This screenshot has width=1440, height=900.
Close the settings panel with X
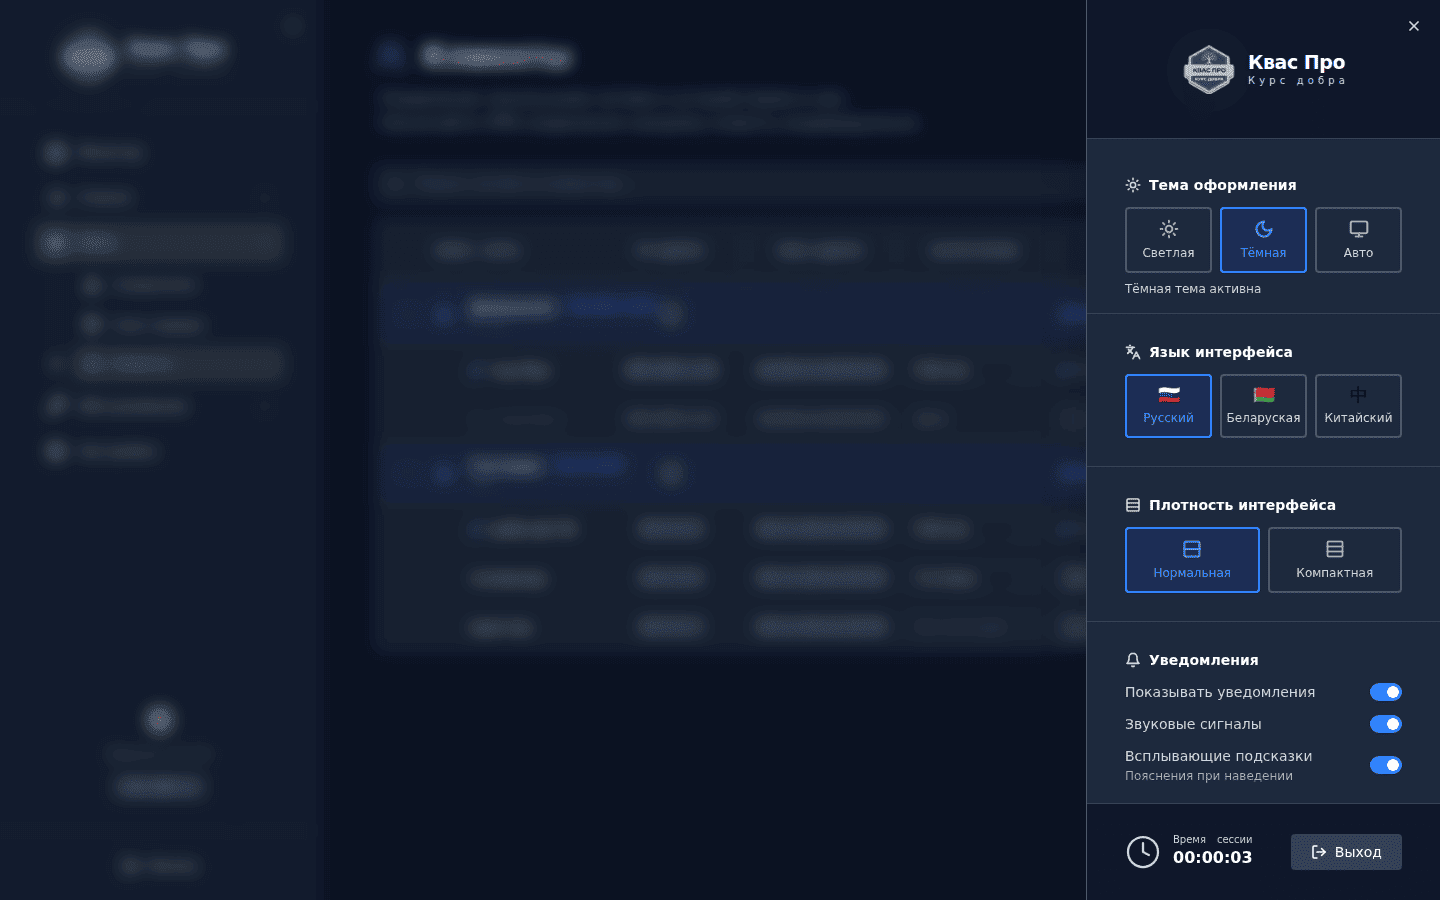(1414, 26)
